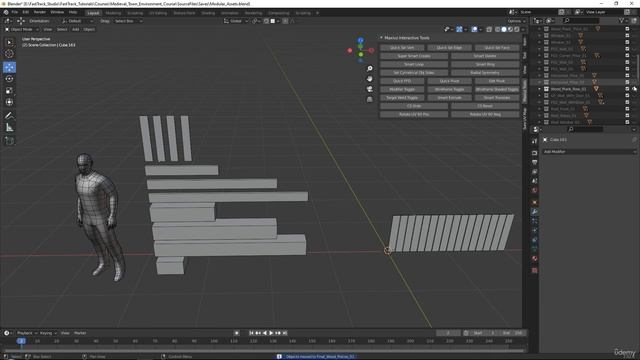Open the Material properties tab icon

534,258
